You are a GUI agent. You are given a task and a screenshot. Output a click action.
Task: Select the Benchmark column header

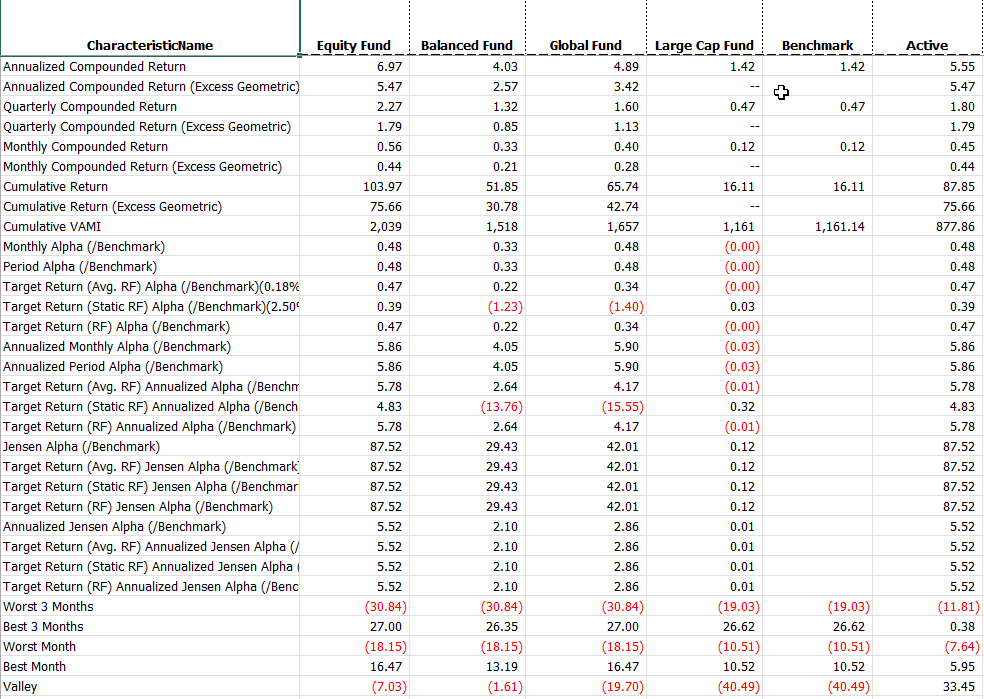[817, 45]
